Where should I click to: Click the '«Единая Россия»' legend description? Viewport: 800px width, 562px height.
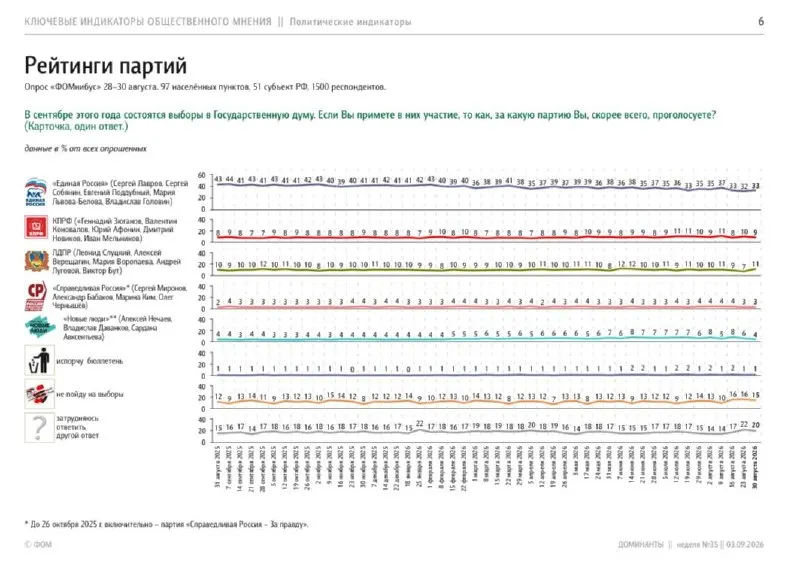(x=120, y=192)
